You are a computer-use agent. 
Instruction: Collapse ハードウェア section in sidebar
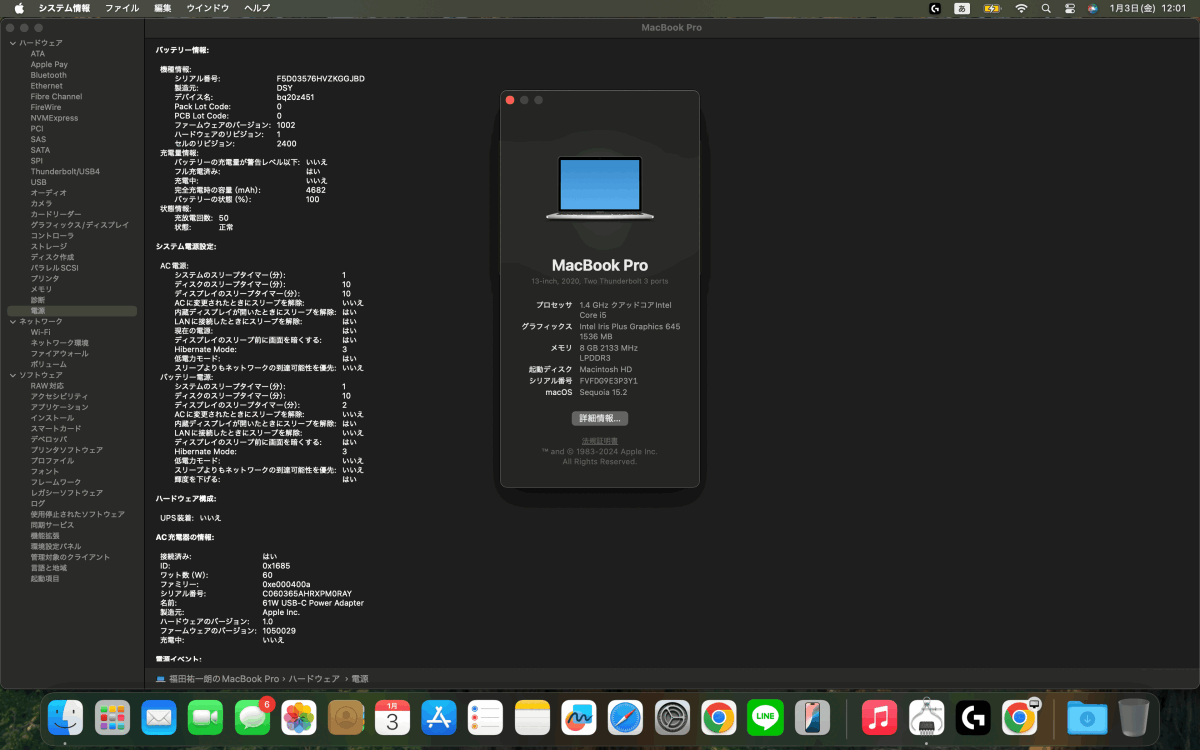click(x=13, y=43)
